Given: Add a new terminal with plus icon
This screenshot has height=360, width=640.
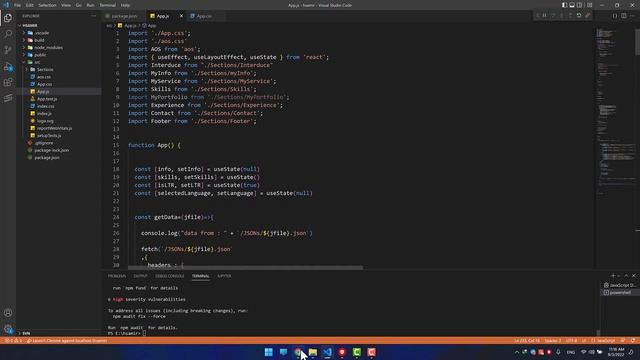Looking at the screenshot, I should coord(613,276).
